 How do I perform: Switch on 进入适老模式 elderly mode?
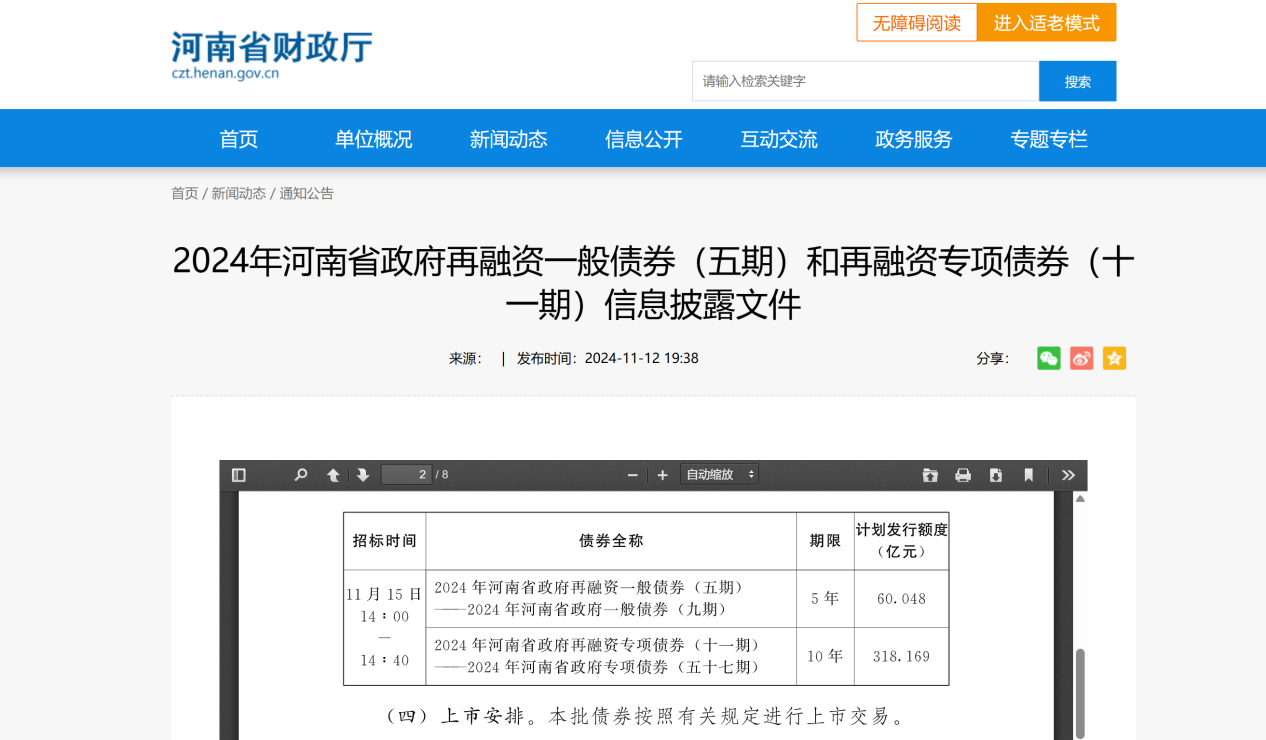pyautogui.click(x=1047, y=22)
